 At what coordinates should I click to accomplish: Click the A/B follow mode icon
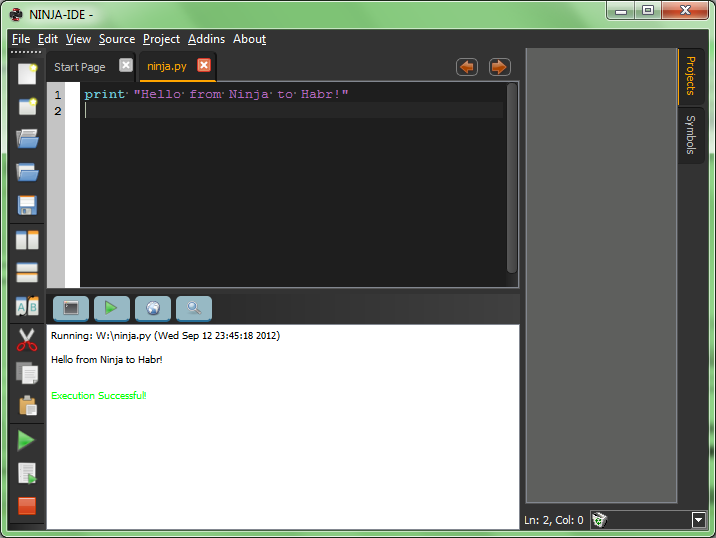click(27, 306)
